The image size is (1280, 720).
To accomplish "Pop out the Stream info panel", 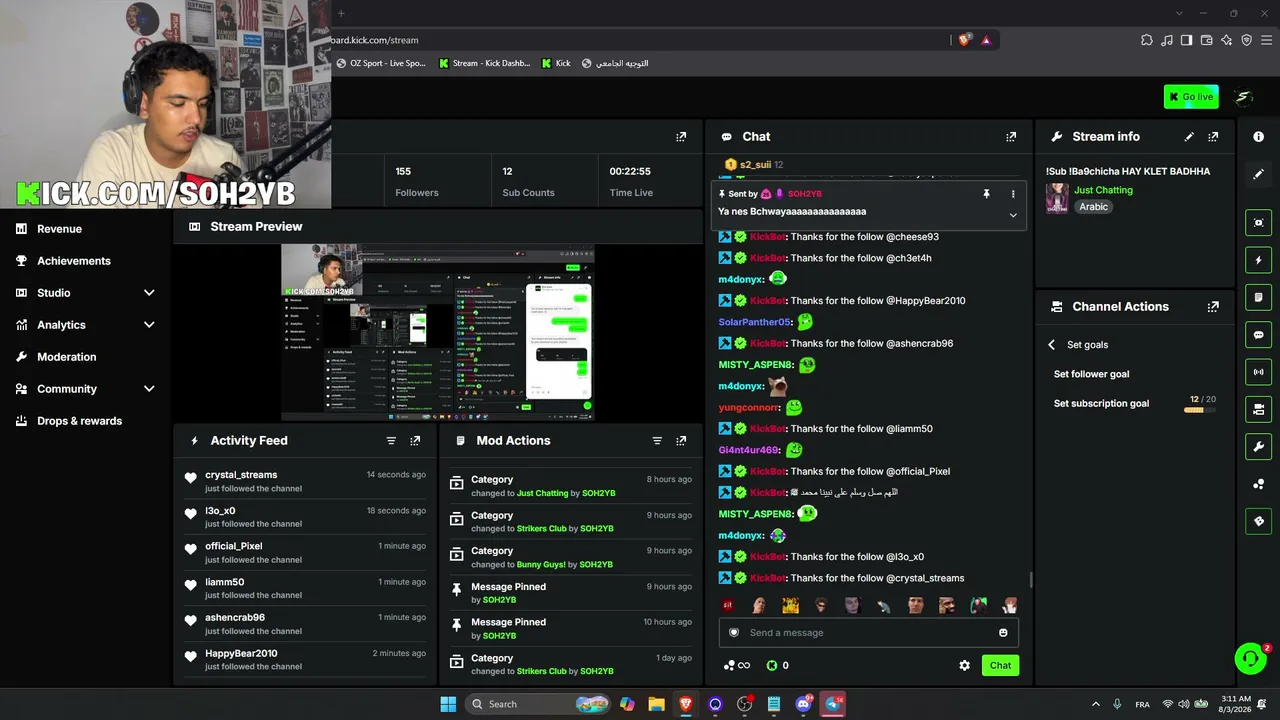I will pos(1213,137).
